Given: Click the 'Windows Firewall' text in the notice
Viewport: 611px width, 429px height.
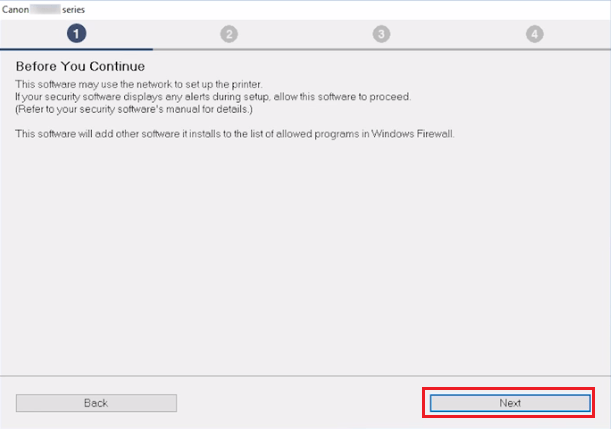Looking at the screenshot, I should pos(413,134).
